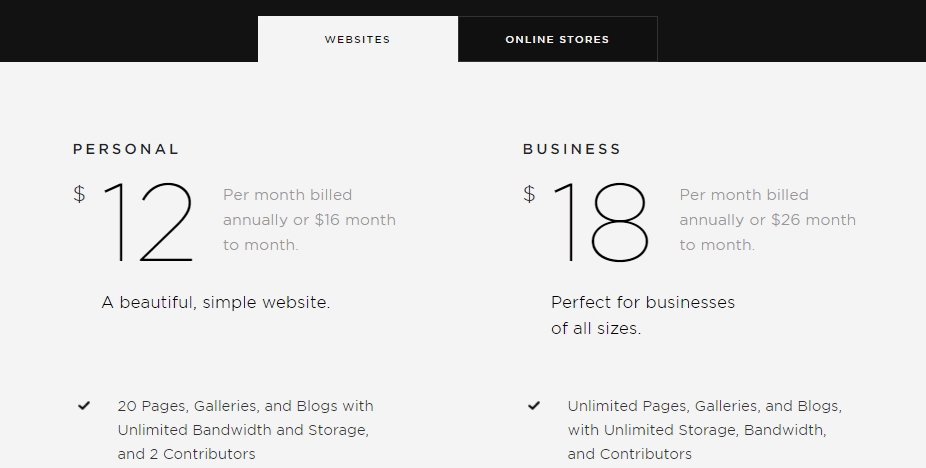Click "A beautiful, simple website." tagline
The height and width of the screenshot is (468, 926).
(216, 302)
